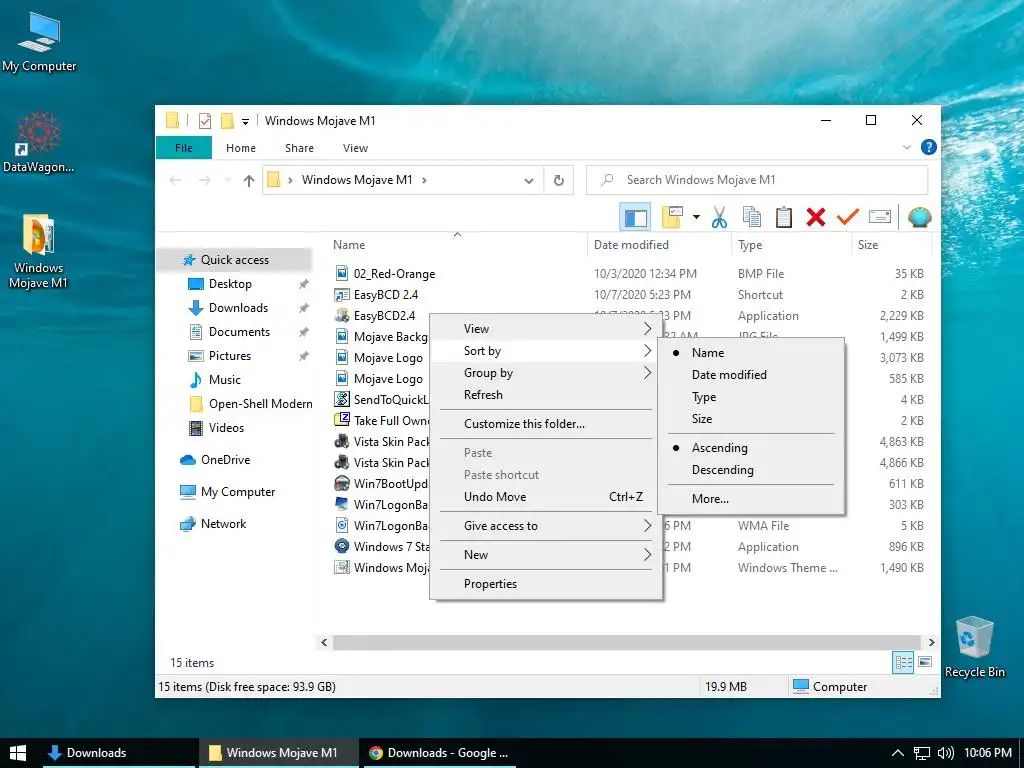Viewport: 1024px width, 768px height.
Task: Click the Back navigation arrow
Action: click(175, 180)
